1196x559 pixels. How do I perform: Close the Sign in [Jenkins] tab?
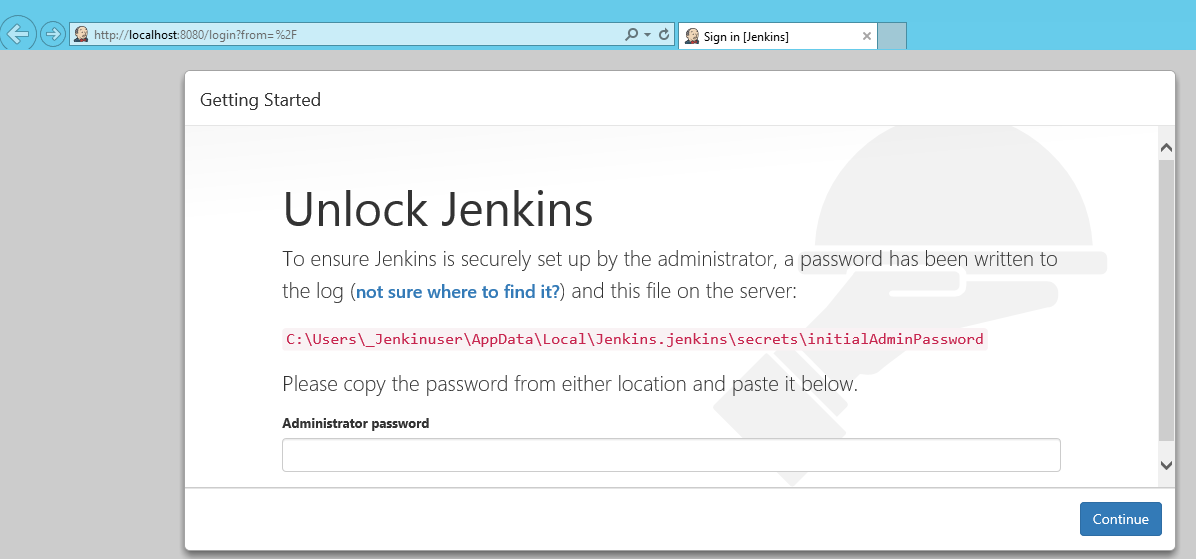click(x=866, y=36)
